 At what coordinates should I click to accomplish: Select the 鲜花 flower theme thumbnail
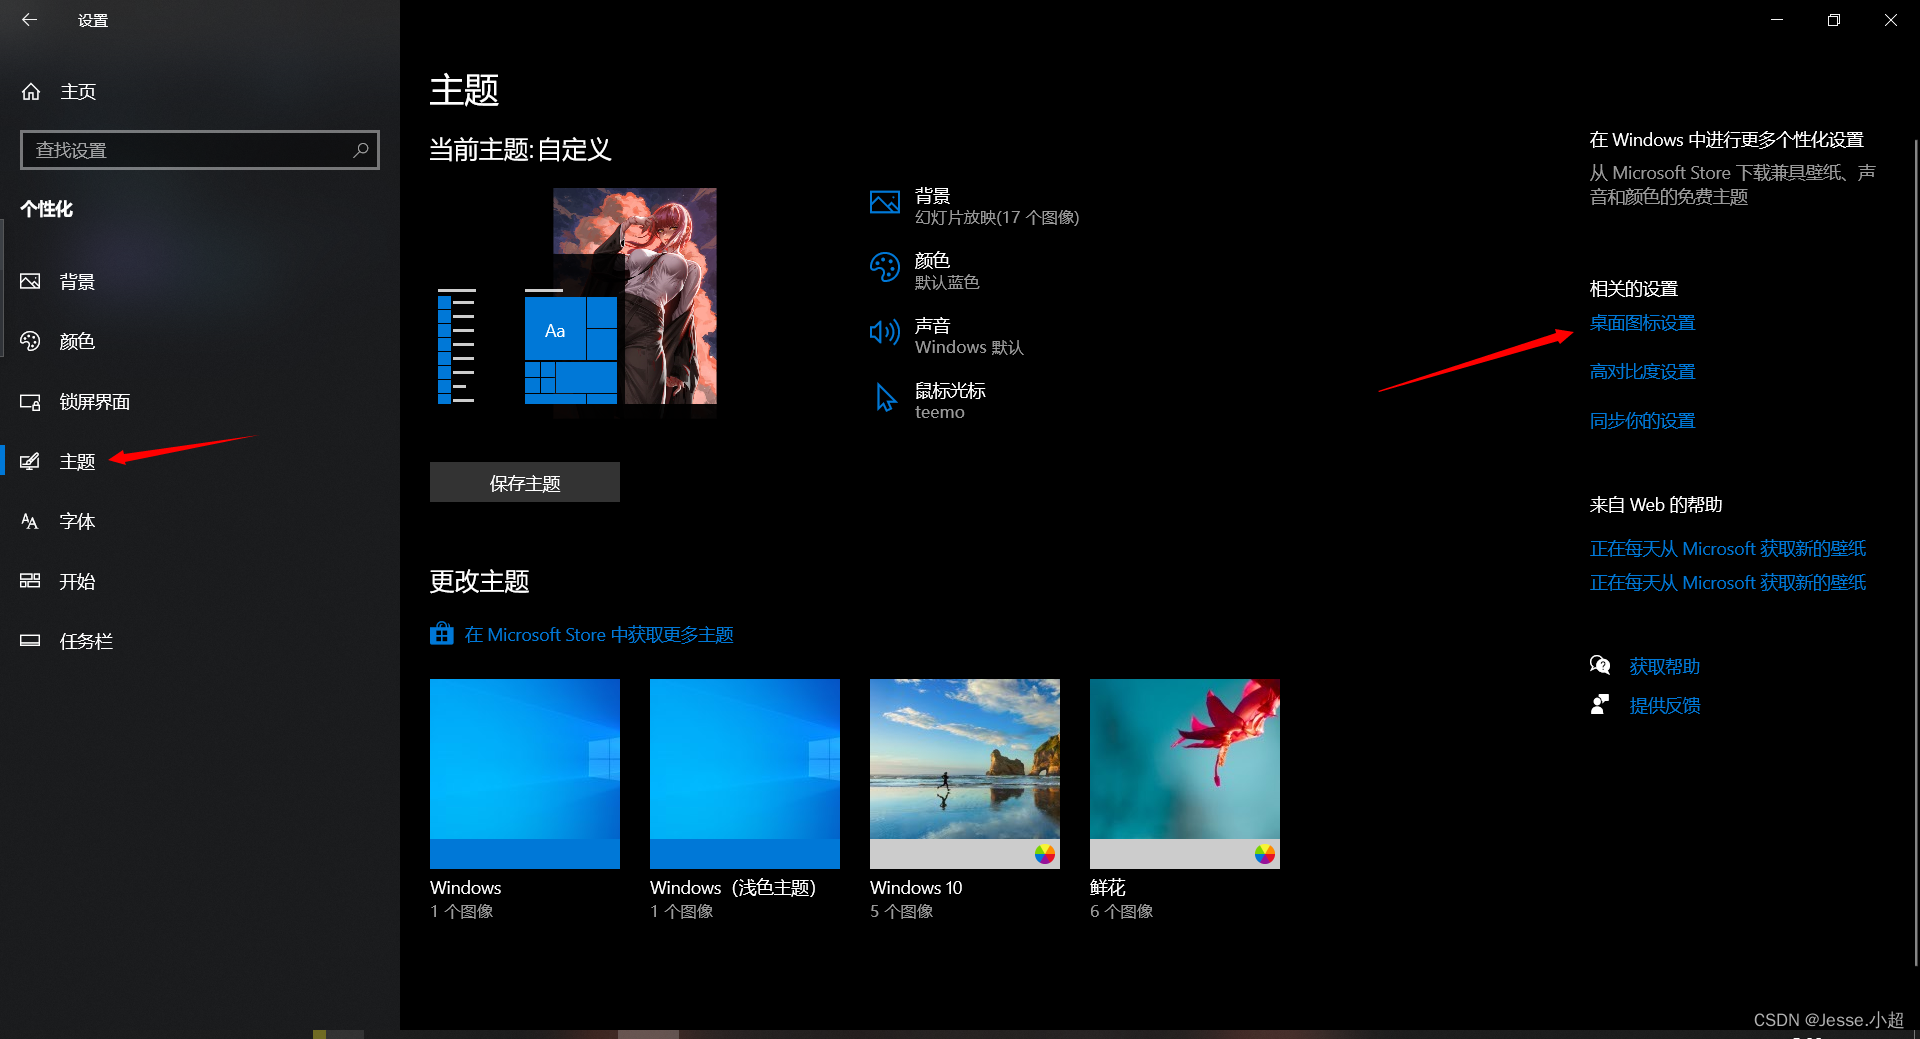point(1185,774)
